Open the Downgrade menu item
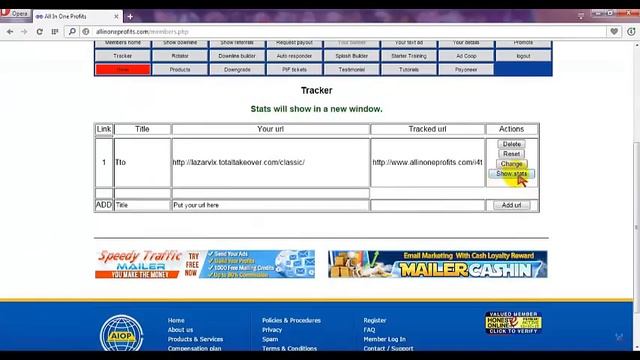640x360 pixels. pos(237,69)
